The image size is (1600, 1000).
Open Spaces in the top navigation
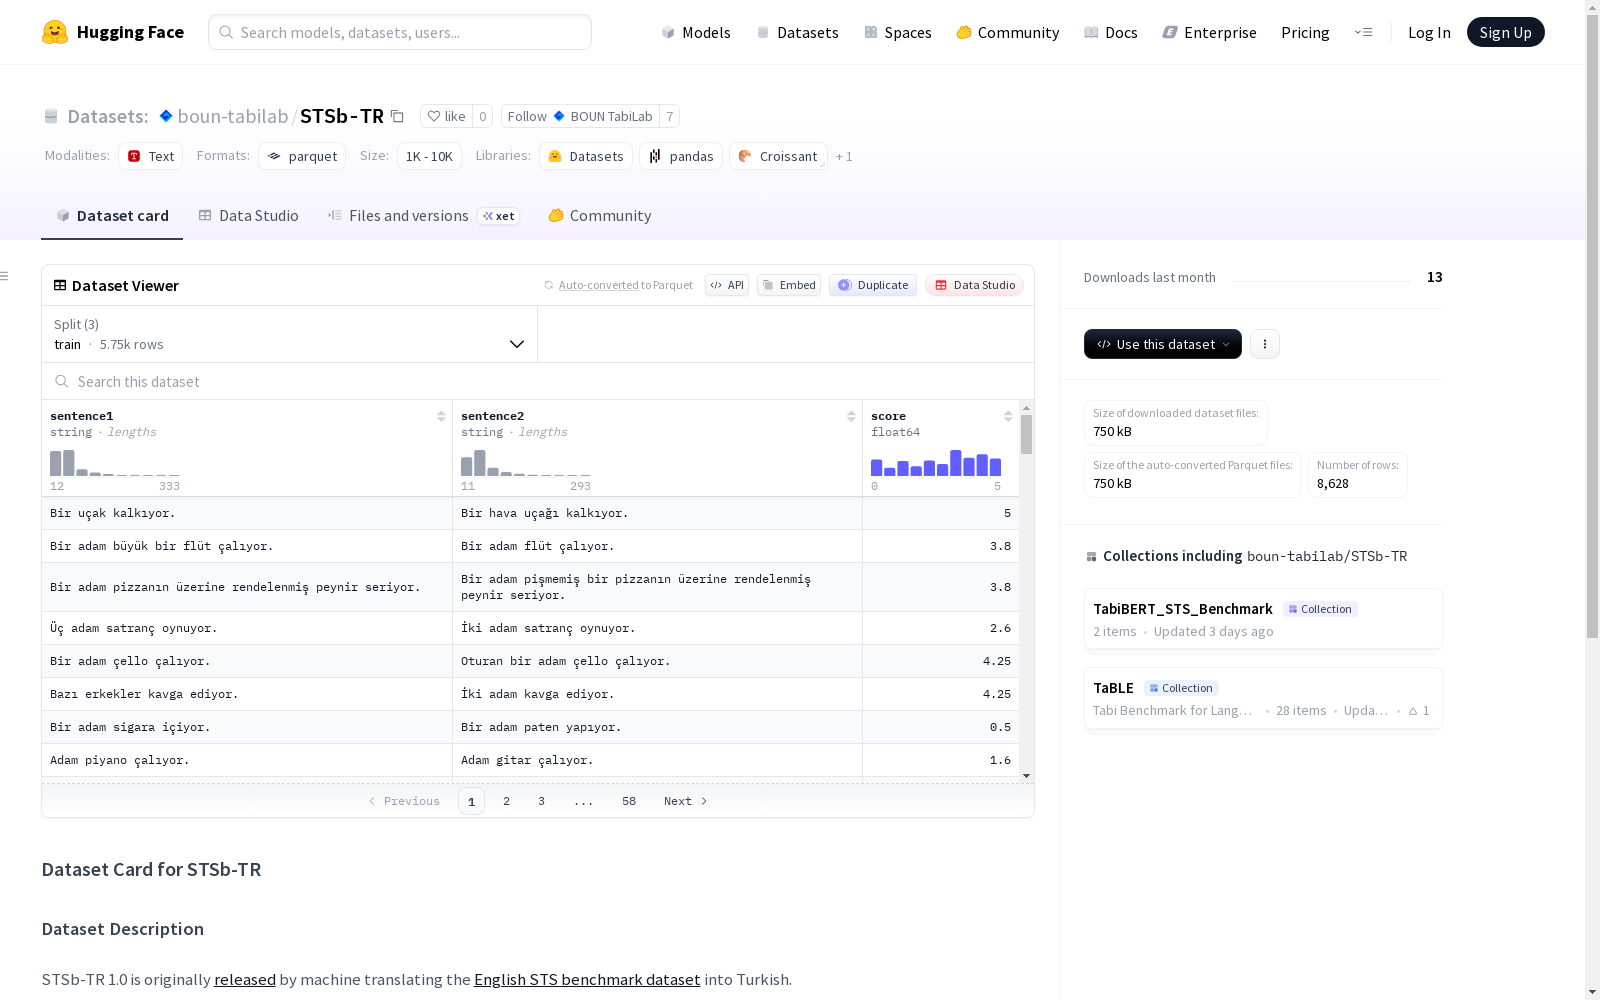pos(898,32)
